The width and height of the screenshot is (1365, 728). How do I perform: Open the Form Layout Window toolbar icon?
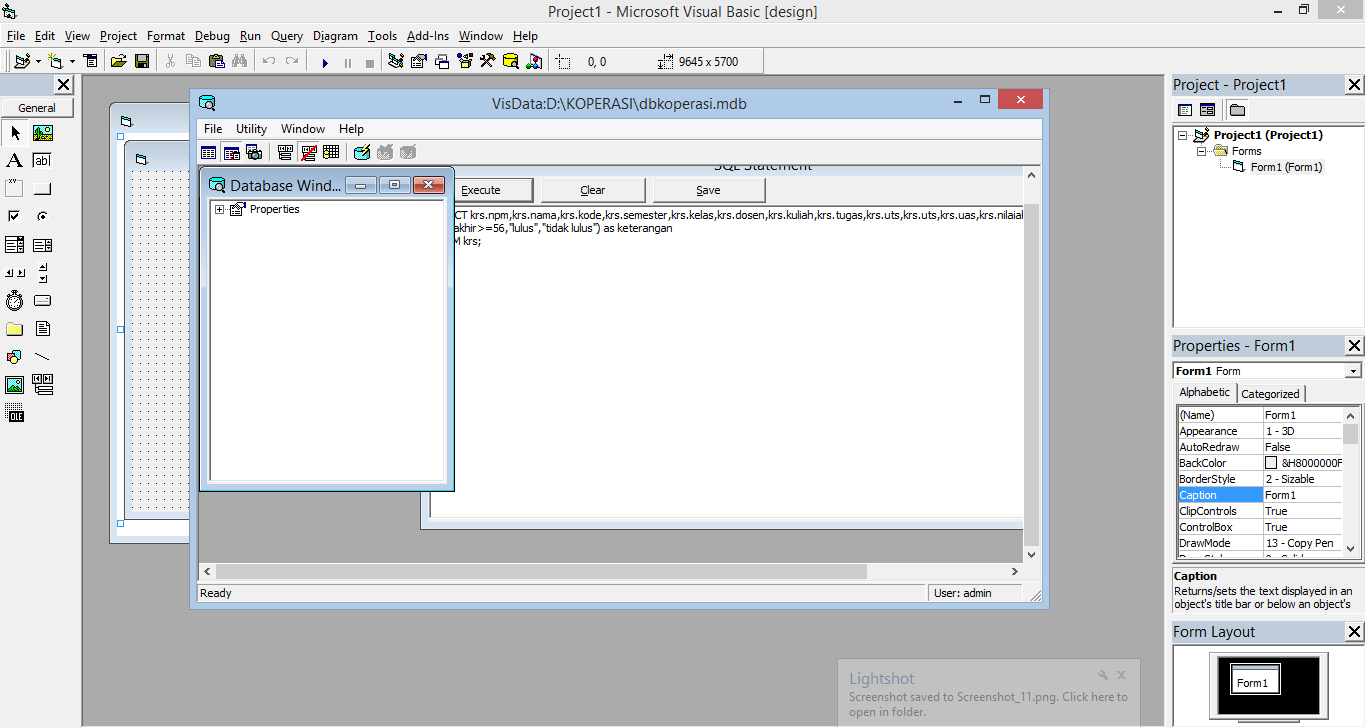click(442, 62)
